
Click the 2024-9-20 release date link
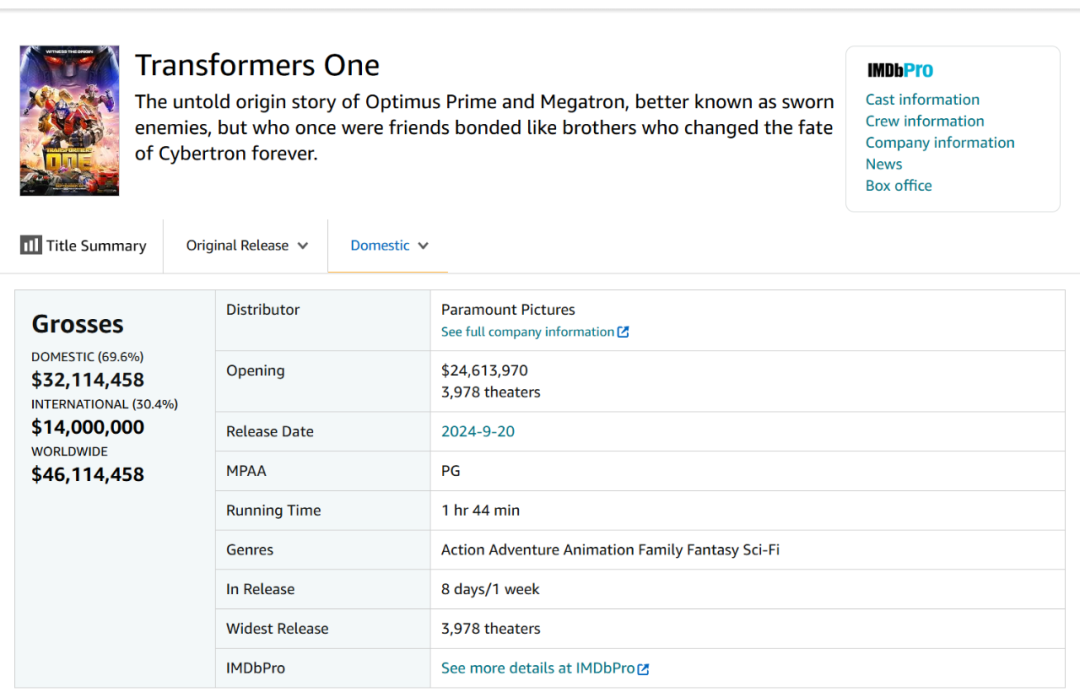478,431
